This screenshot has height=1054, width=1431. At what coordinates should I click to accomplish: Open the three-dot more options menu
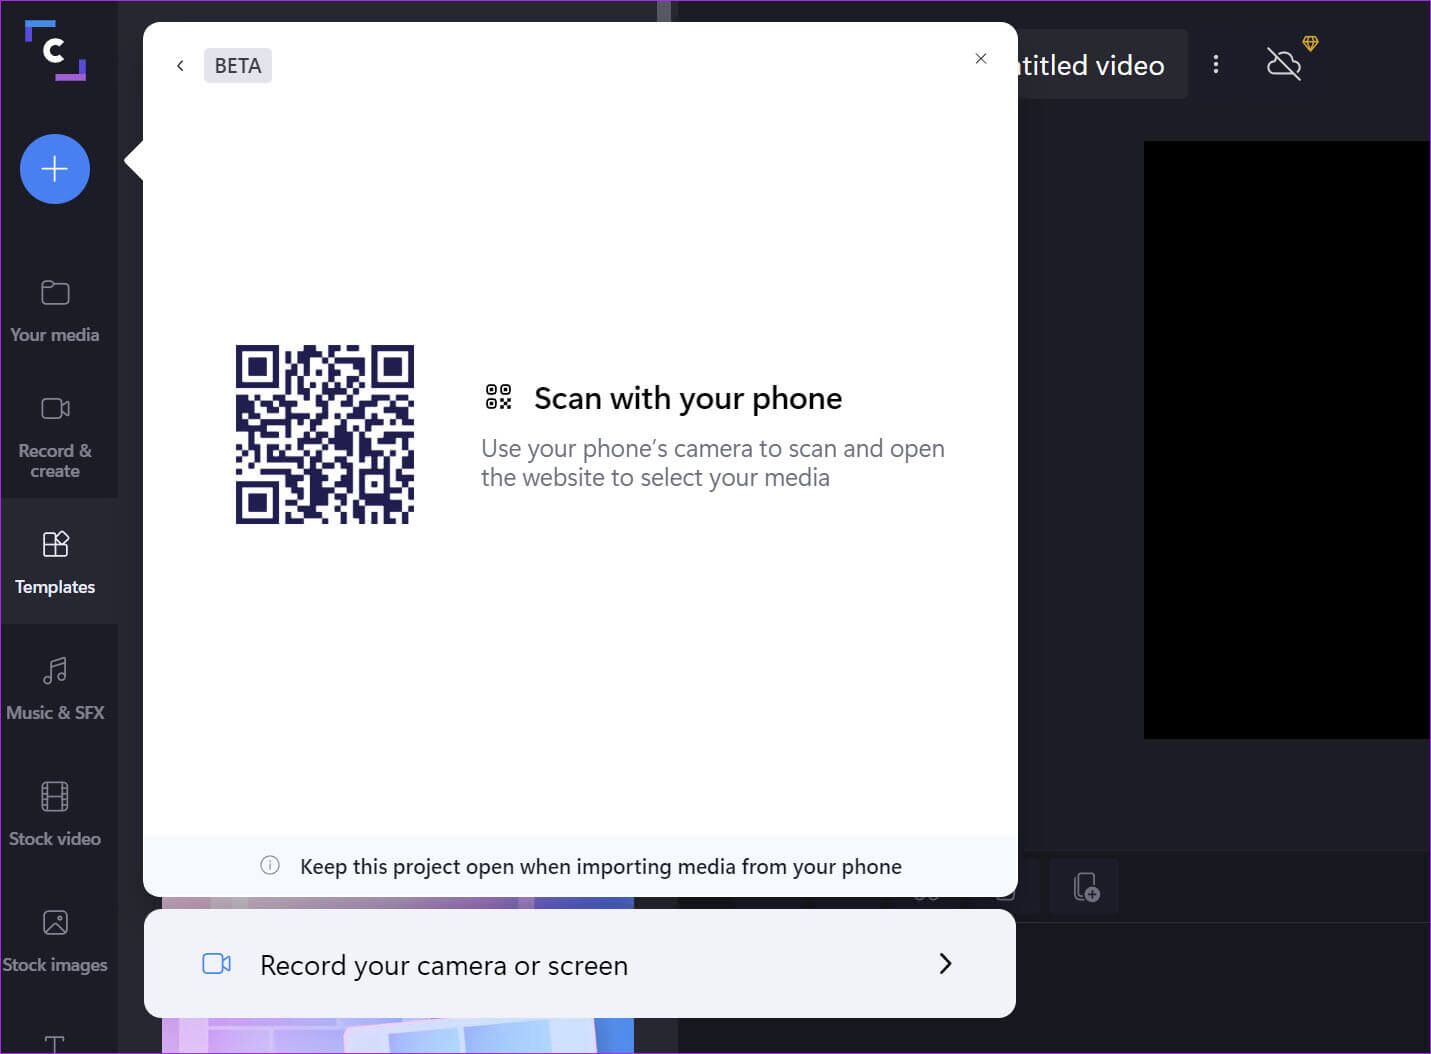tap(1216, 65)
